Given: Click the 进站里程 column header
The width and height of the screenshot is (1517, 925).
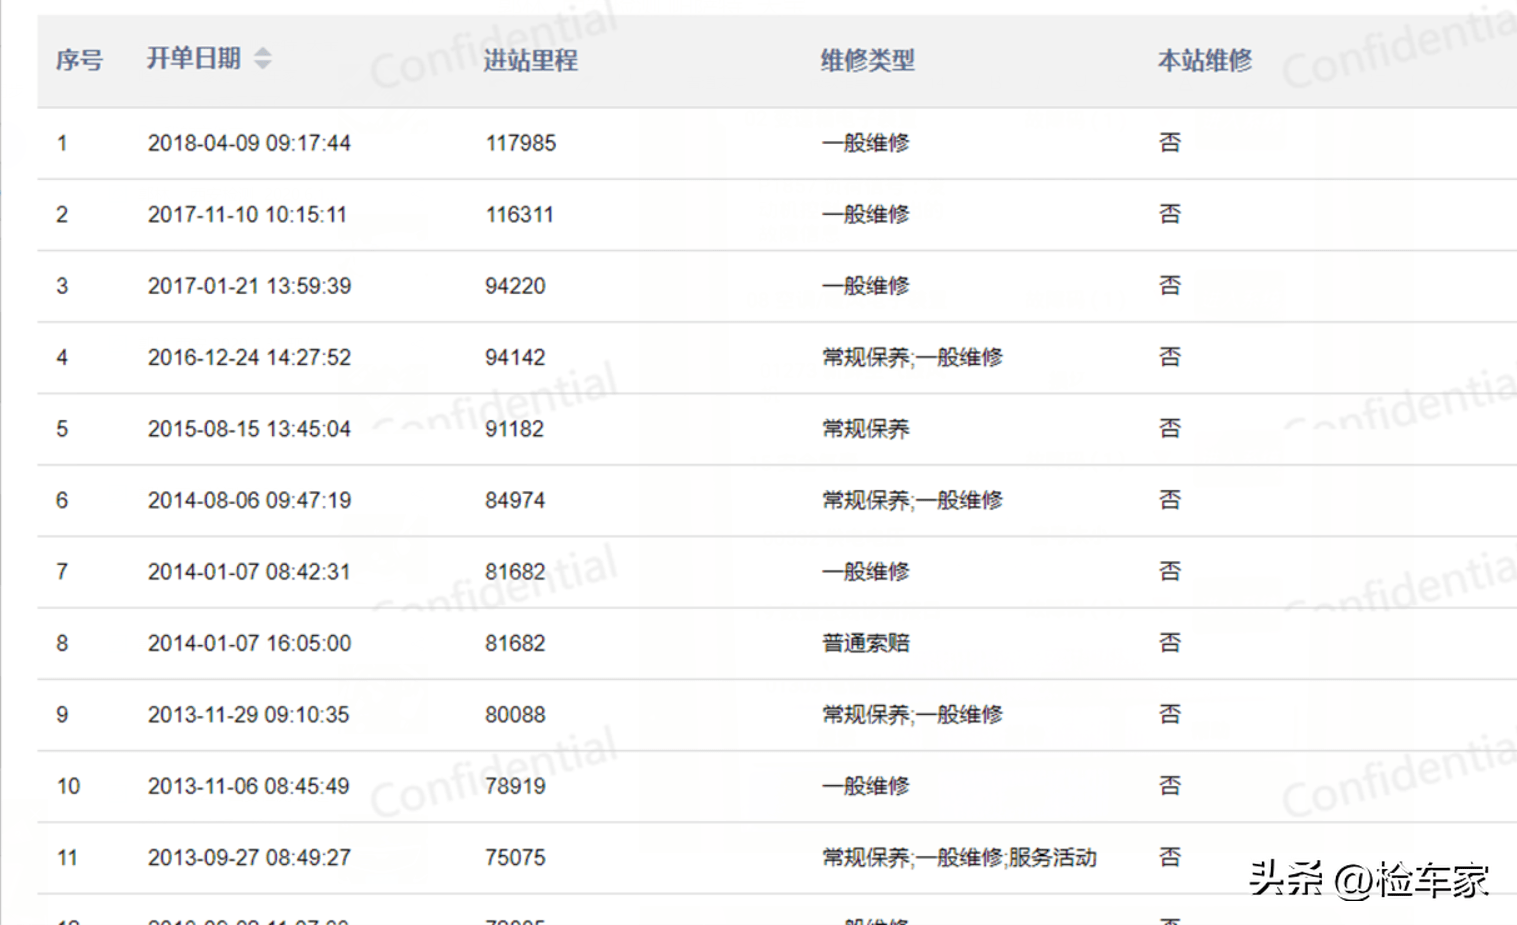Looking at the screenshot, I should tap(531, 60).
